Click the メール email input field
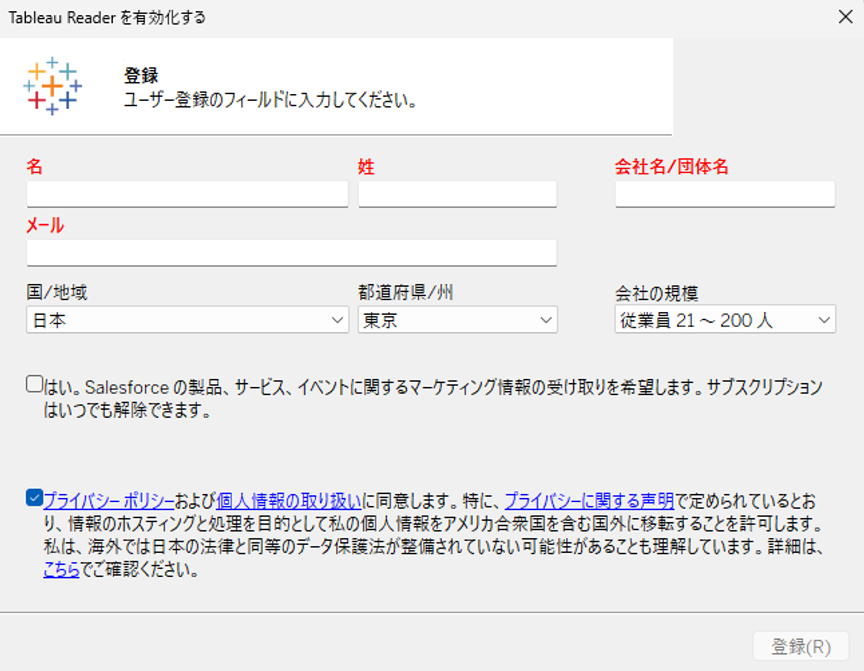The image size is (864, 671). click(291, 252)
